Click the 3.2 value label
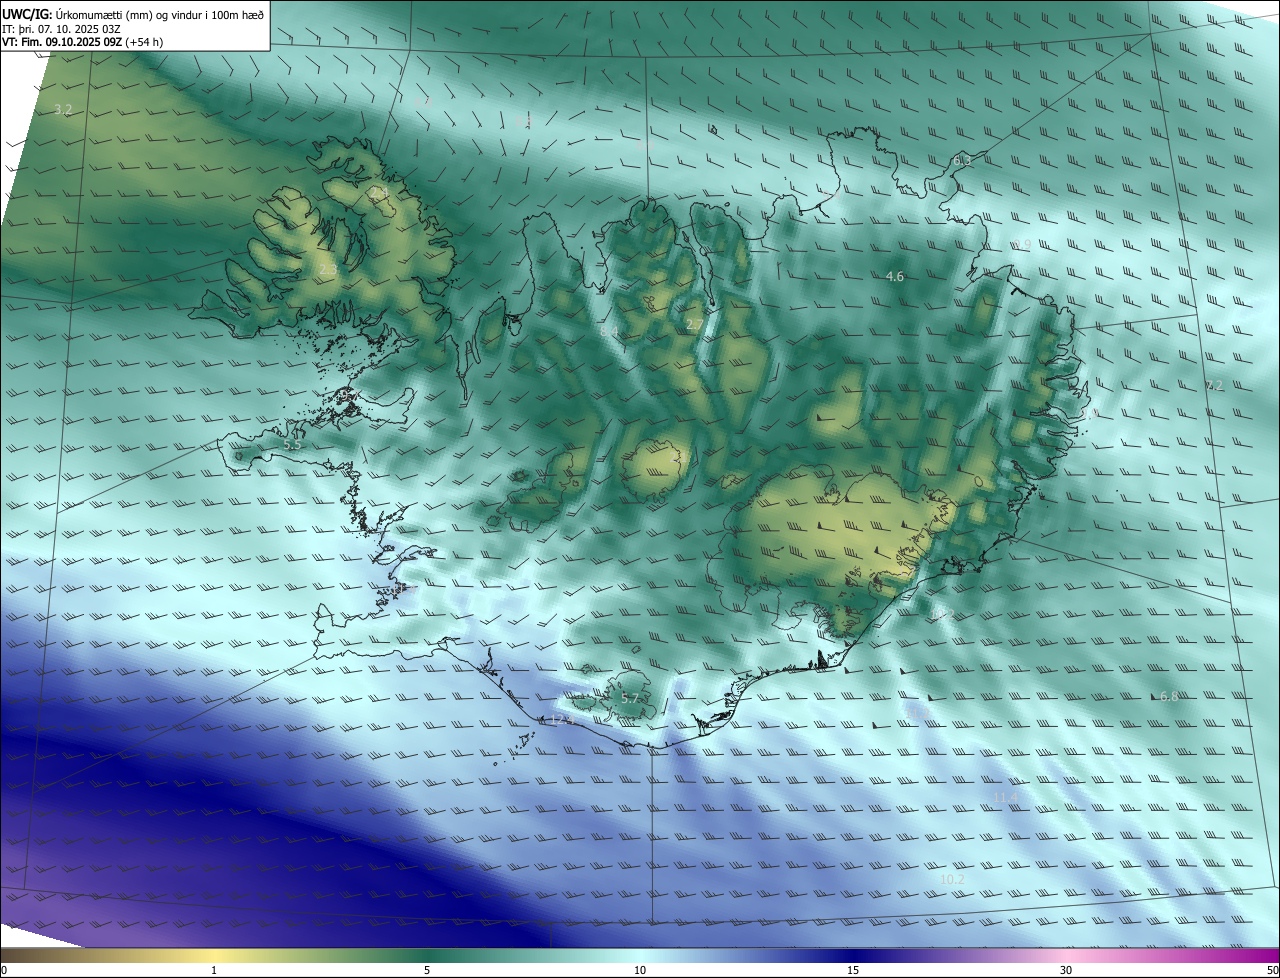The height and width of the screenshot is (978, 1280). [x=63, y=110]
